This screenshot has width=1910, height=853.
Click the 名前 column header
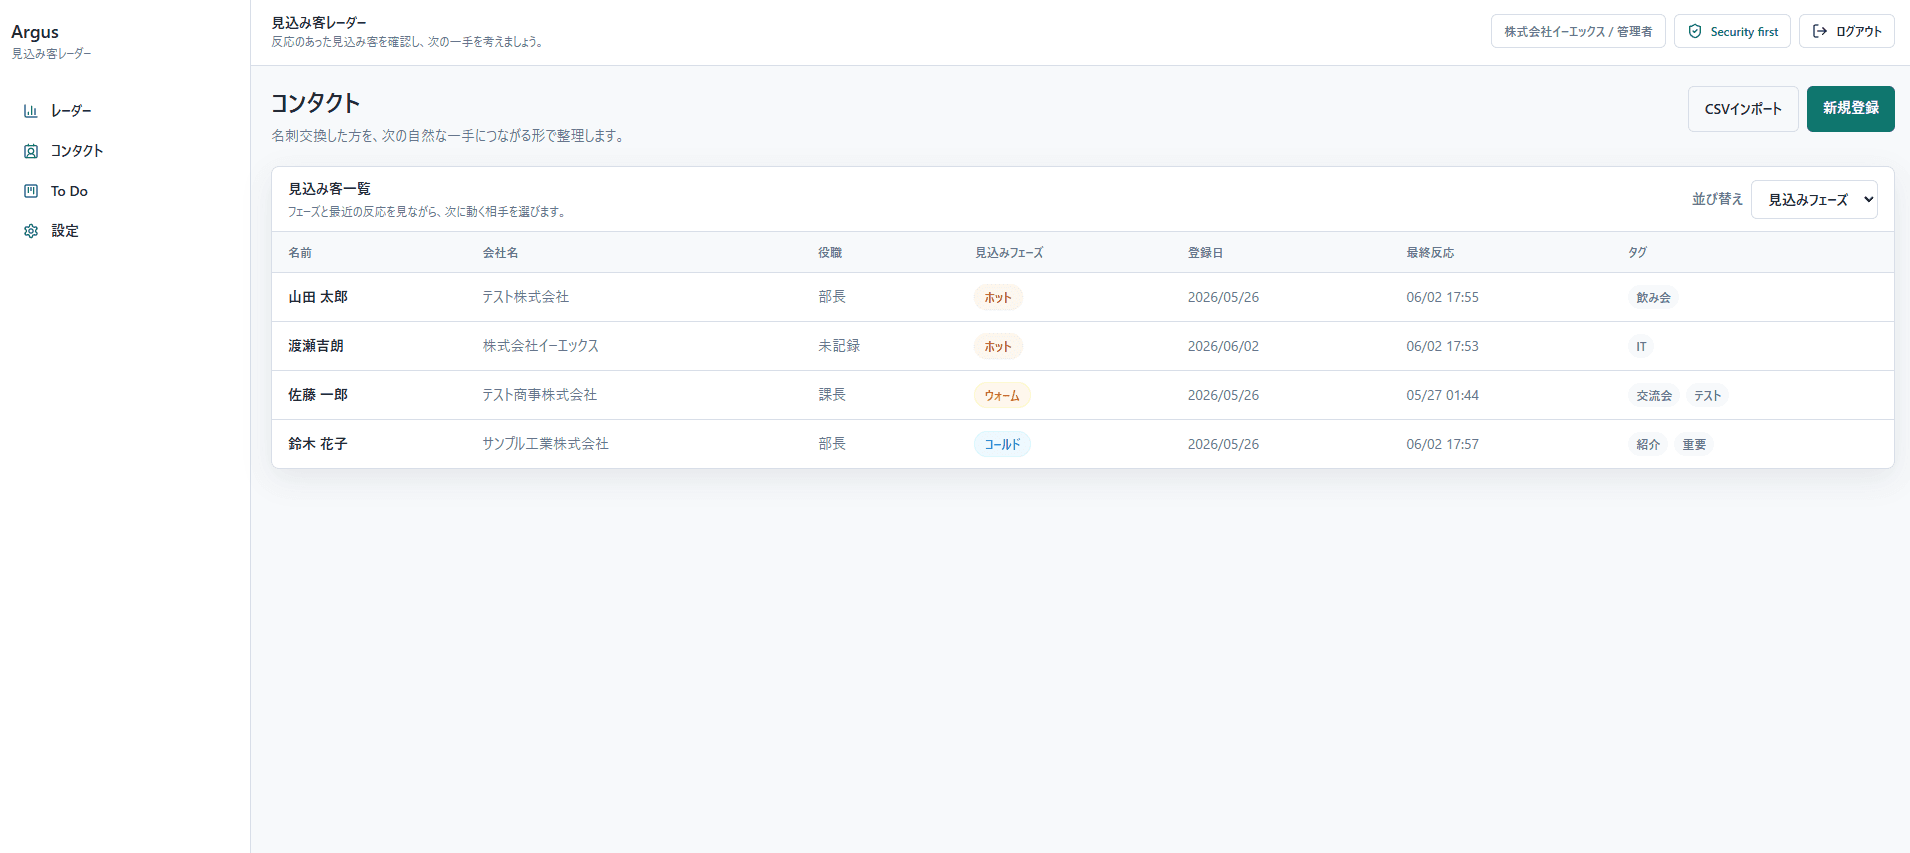click(x=300, y=253)
